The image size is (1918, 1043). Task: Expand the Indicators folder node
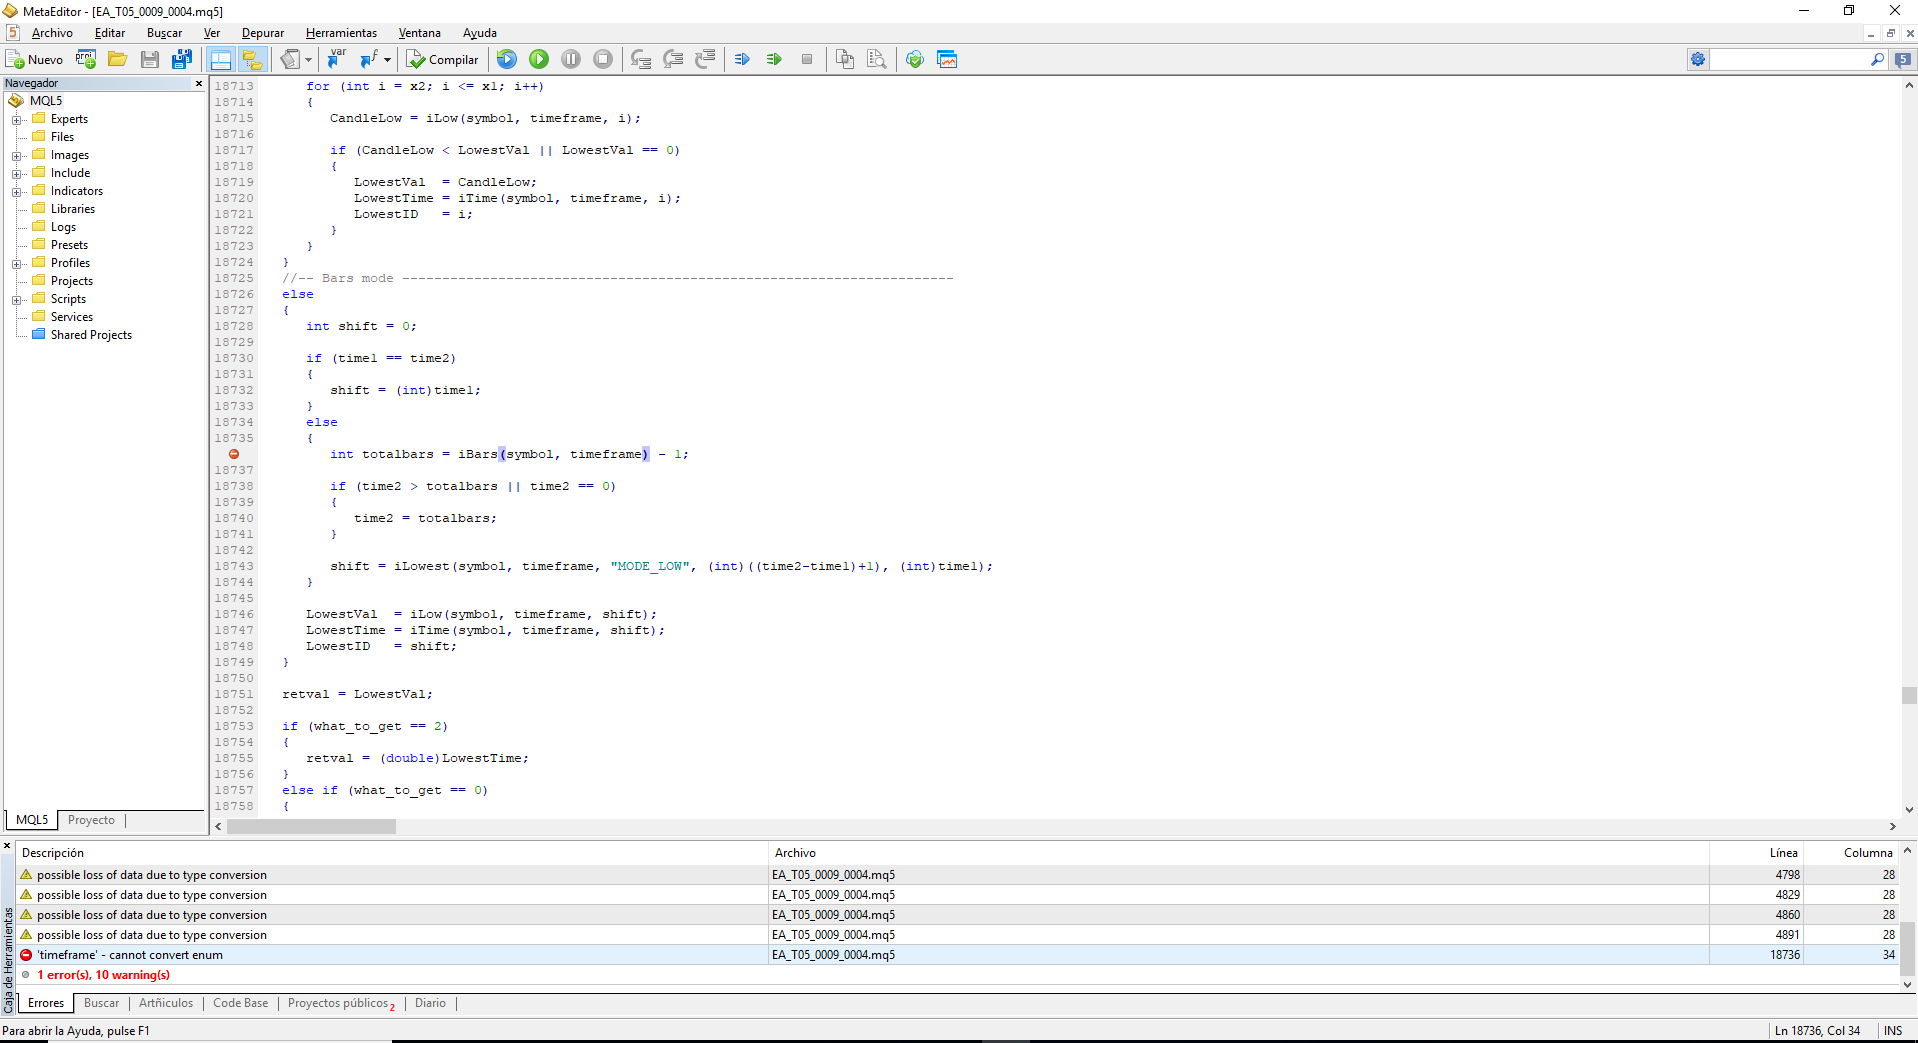(x=17, y=192)
